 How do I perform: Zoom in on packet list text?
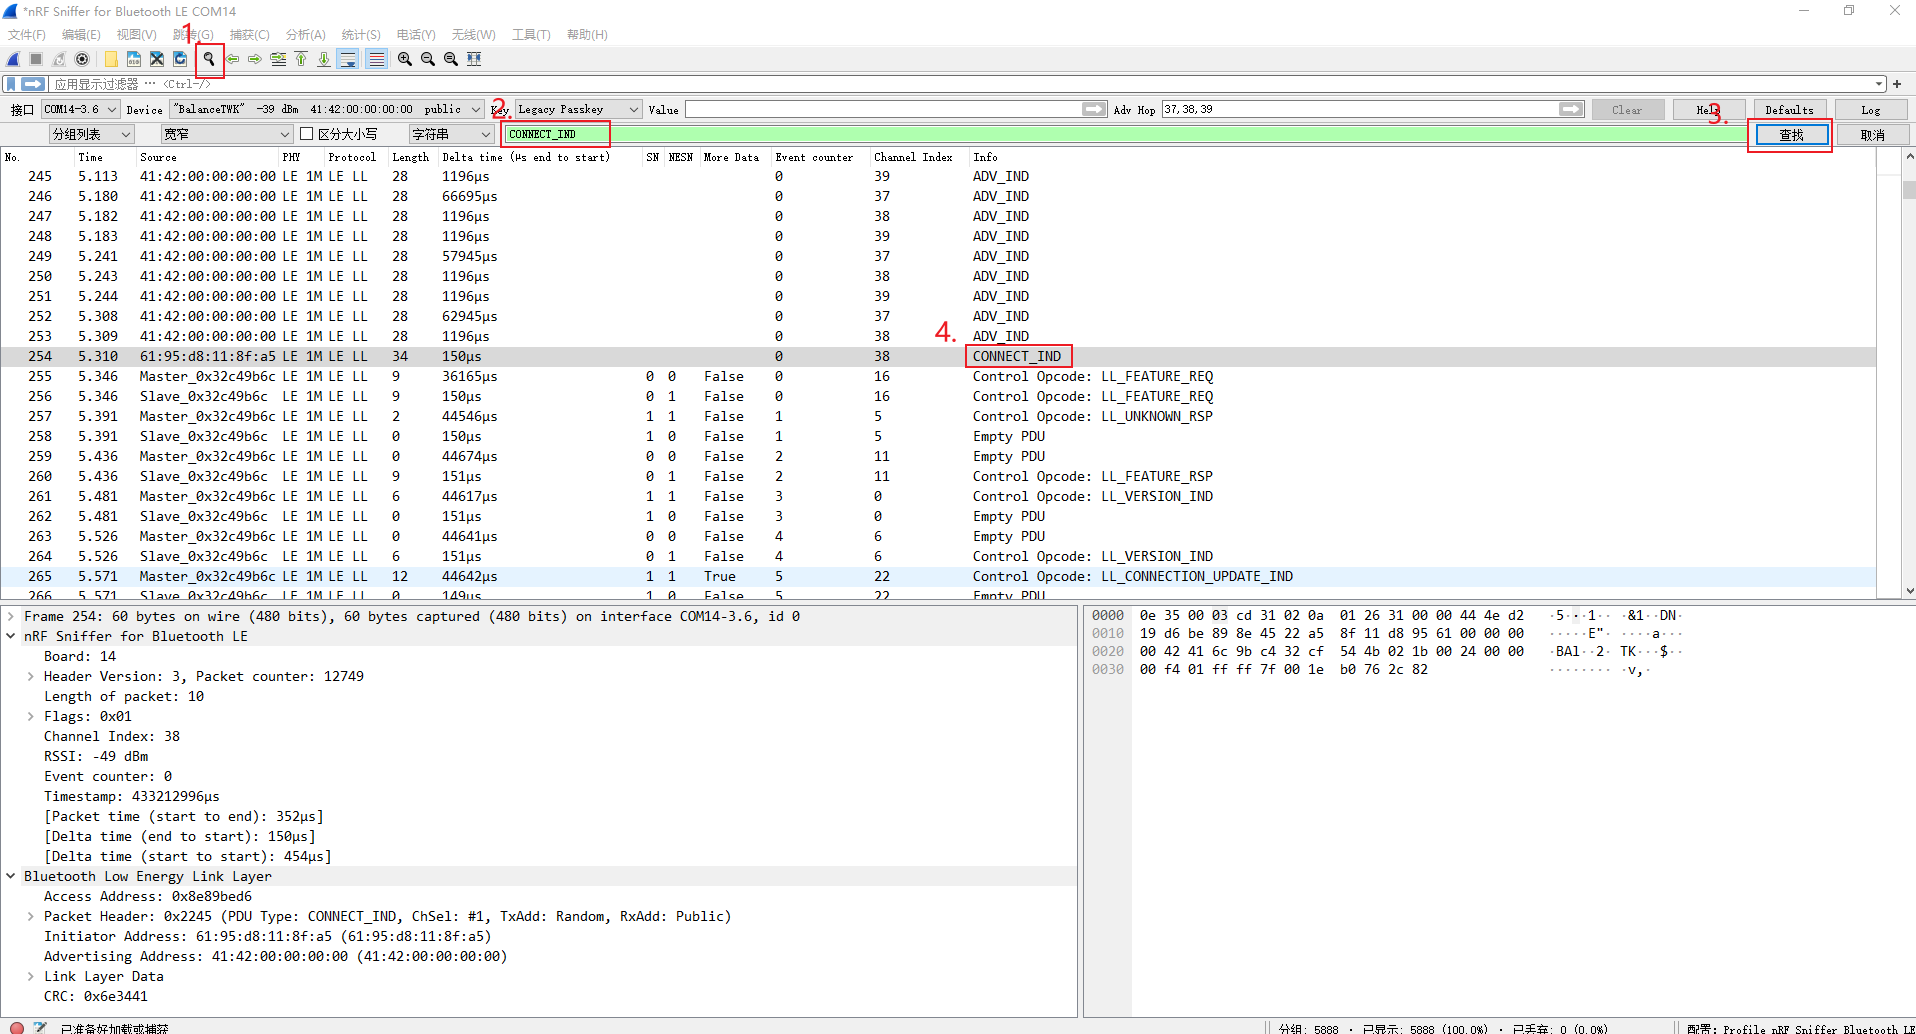pyautogui.click(x=404, y=59)
